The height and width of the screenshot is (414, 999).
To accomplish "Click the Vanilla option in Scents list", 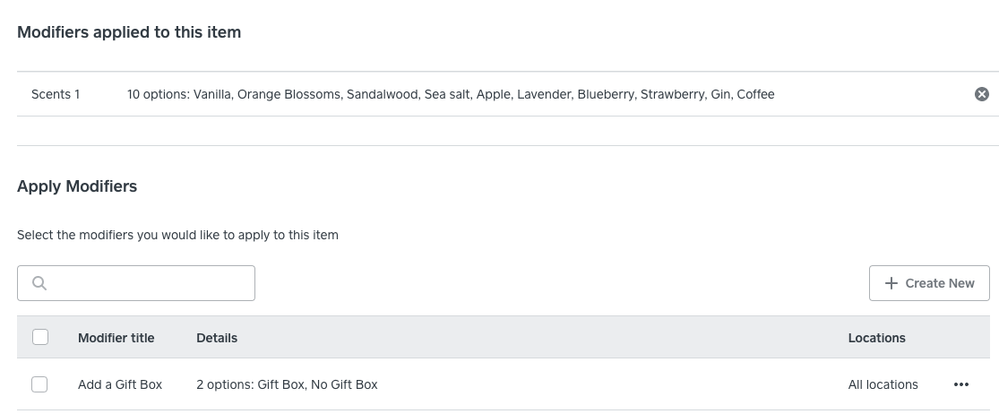I will (212, 94).
